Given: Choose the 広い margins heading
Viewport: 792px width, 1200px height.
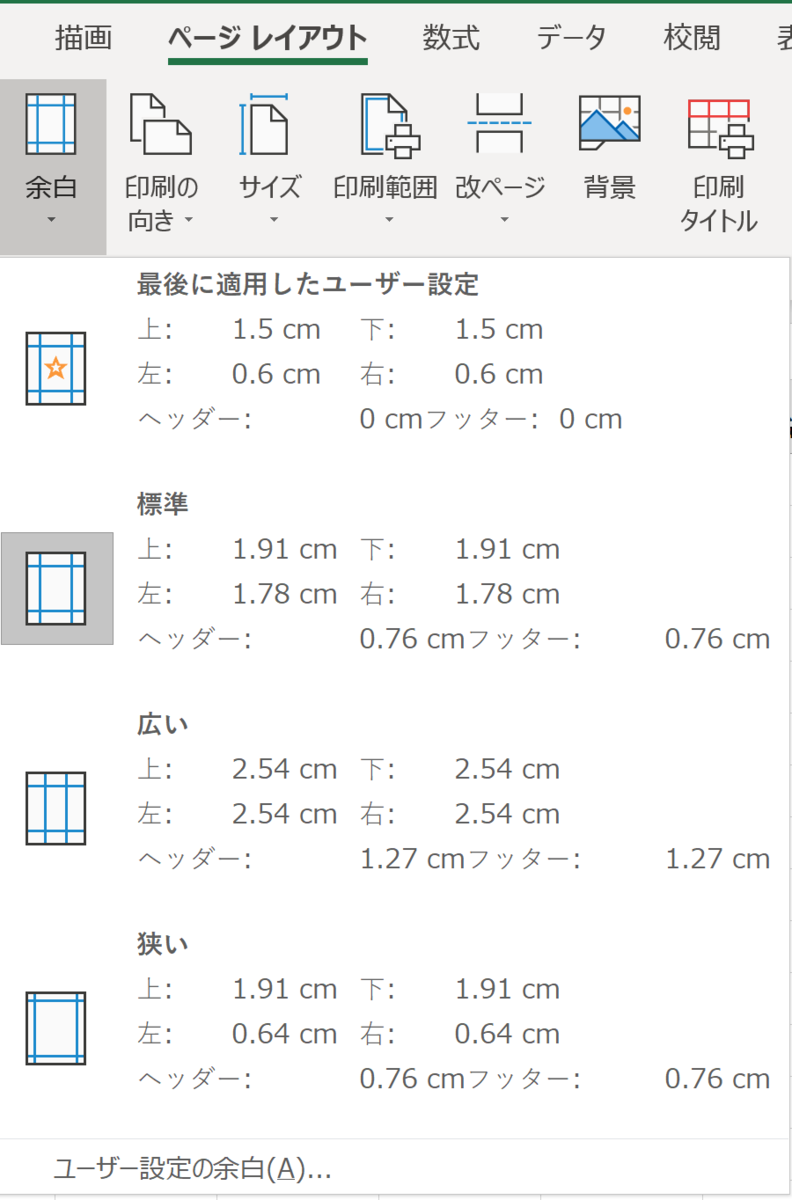Looking at the screenshot, I should (163, 725).
